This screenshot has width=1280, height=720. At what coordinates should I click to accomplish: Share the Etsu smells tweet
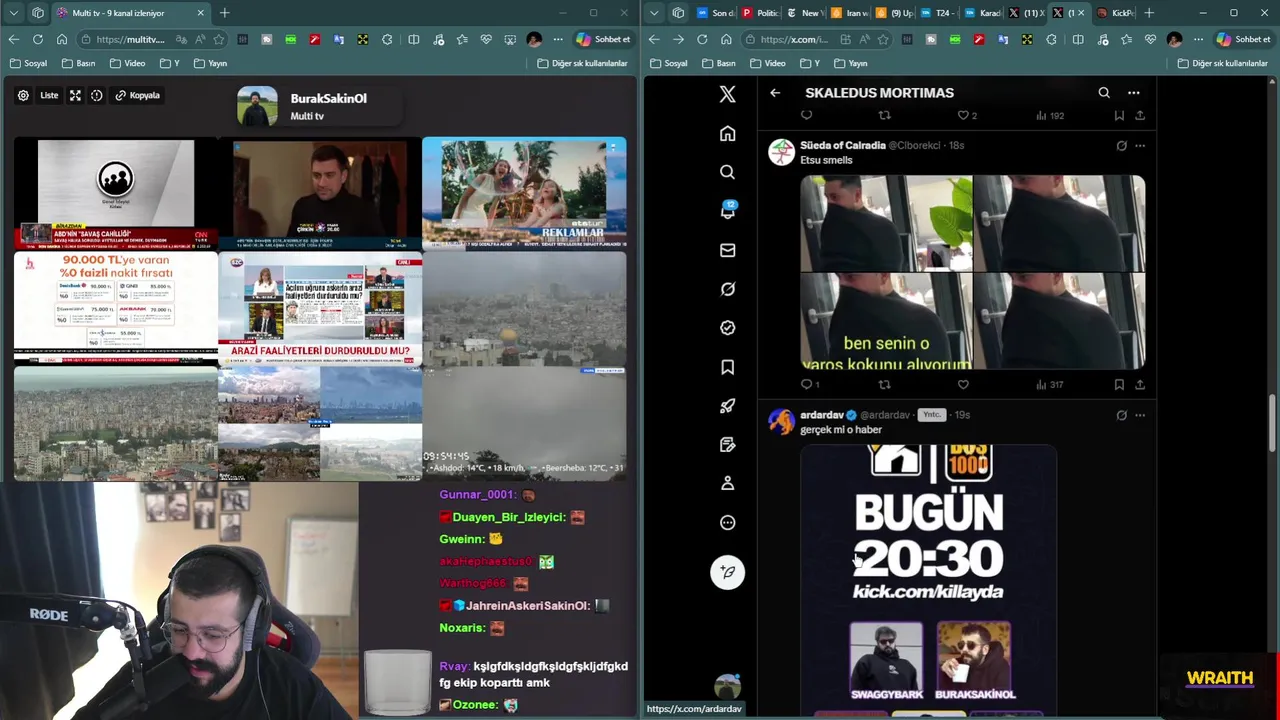pos(1140,384)
